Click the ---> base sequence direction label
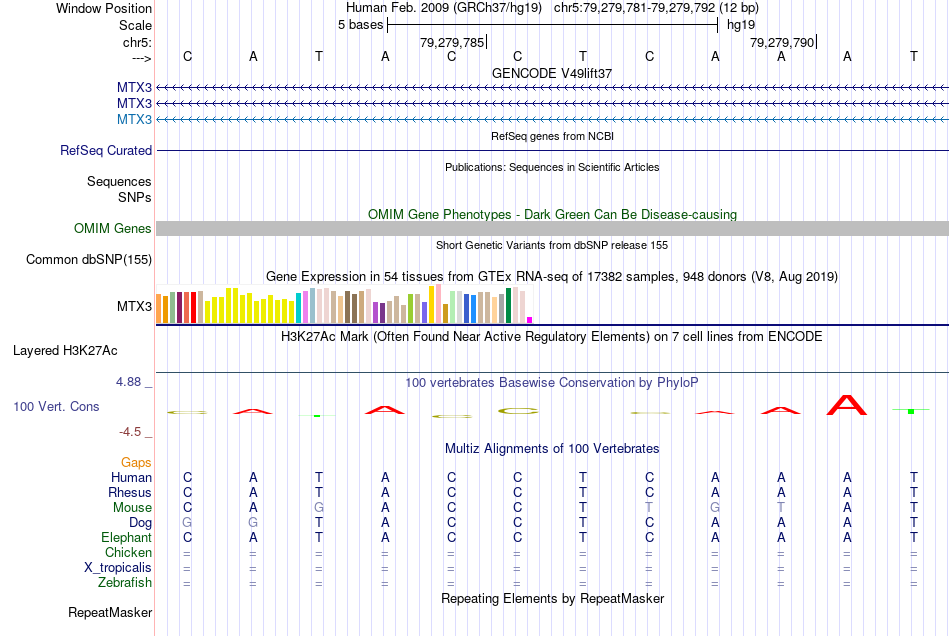The image size is (950, 636). 141,58
